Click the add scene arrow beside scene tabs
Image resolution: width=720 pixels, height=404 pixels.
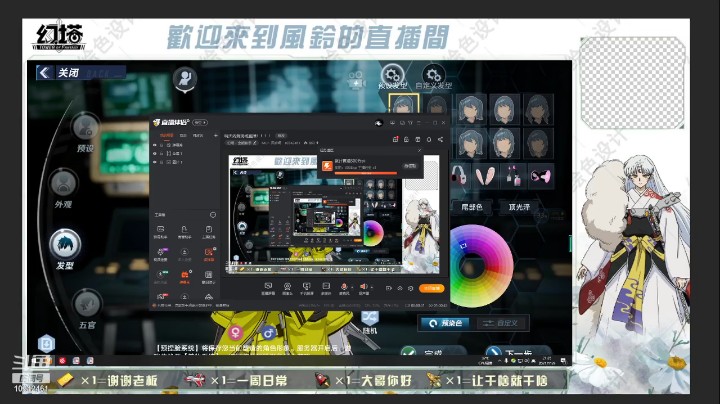[215, 135]
